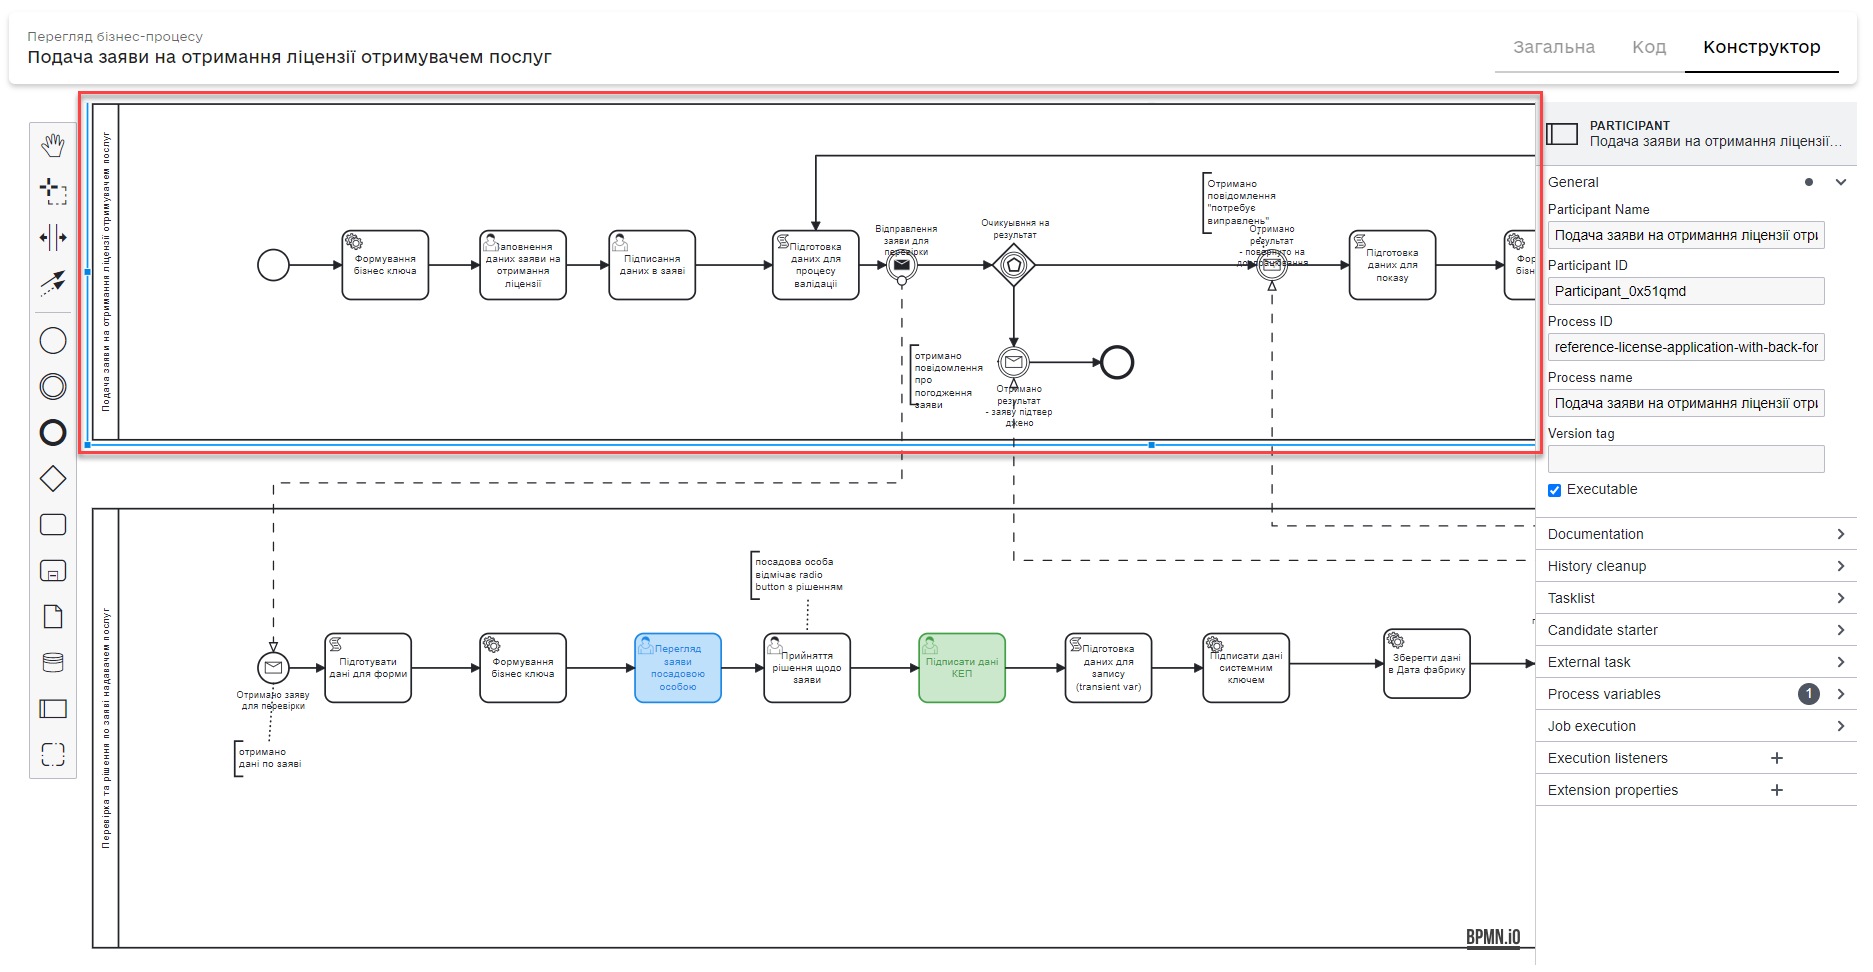The width and height of the screenshot is (1873, 972).
Task: Create a pool/participant from palette
Action: tap(53, 709)
